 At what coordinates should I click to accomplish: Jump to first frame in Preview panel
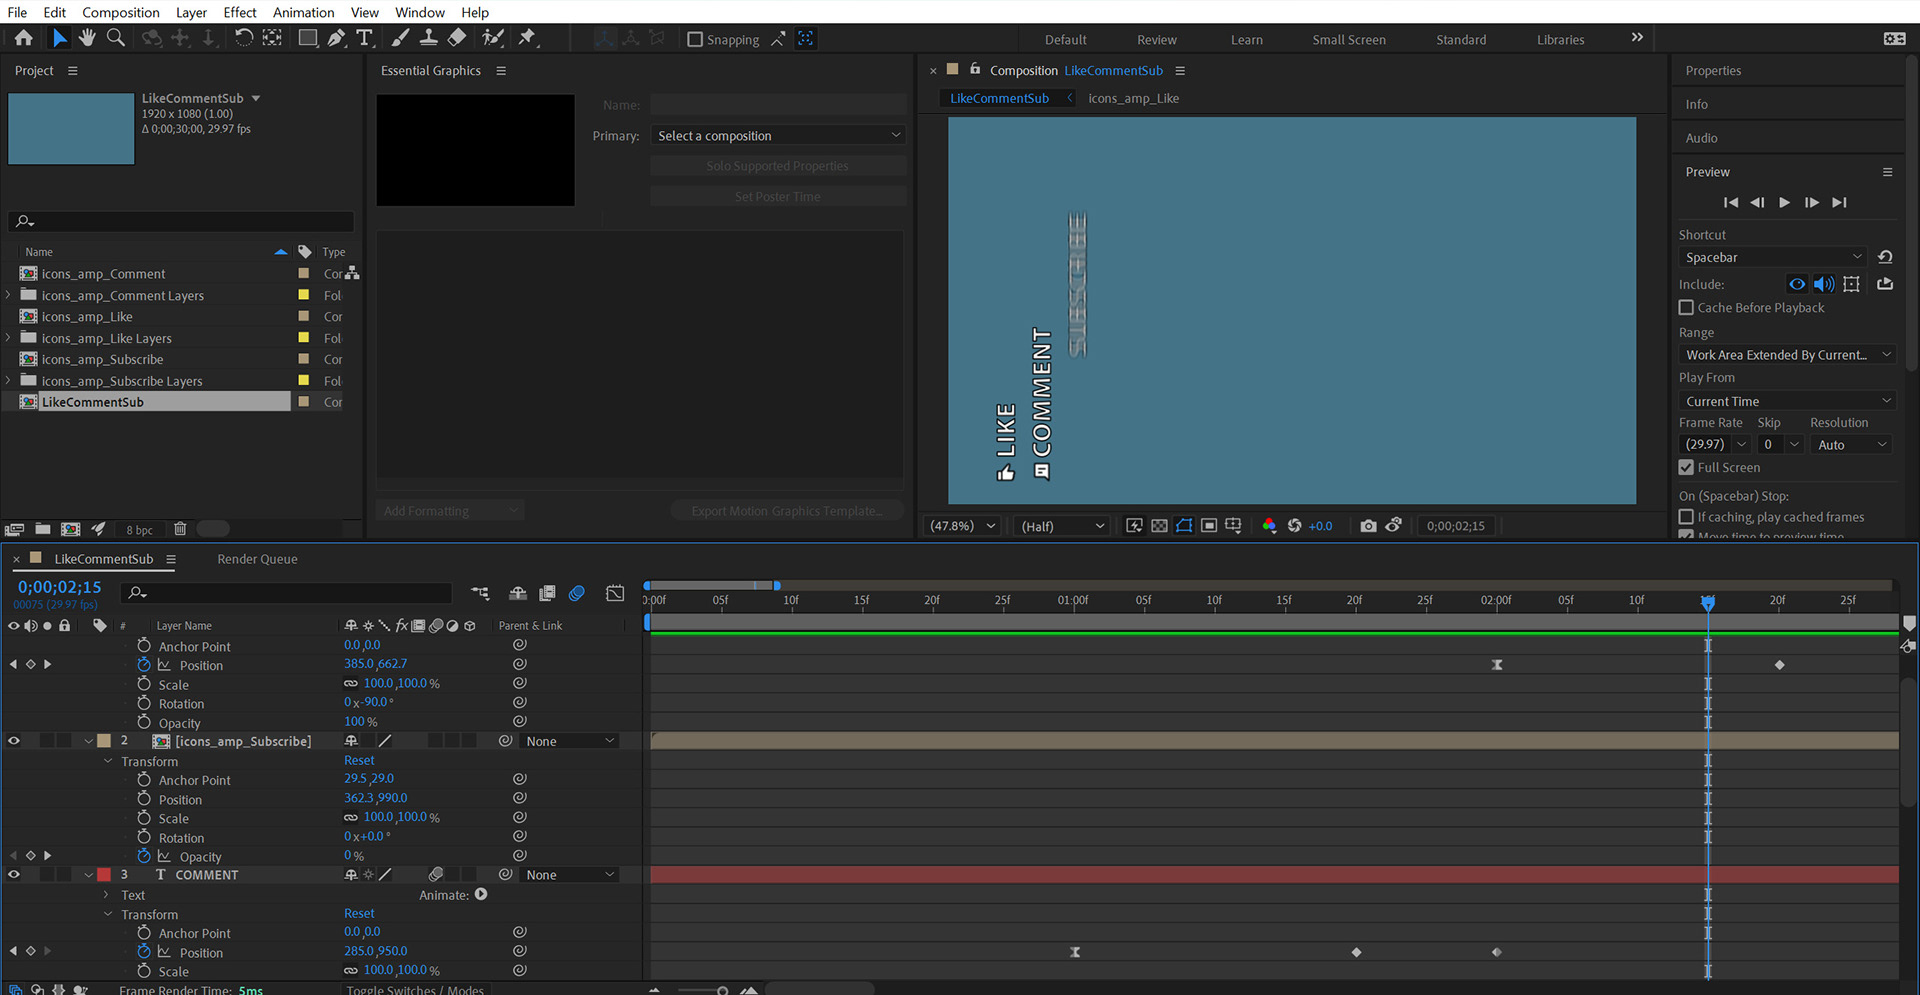click(1731, 202)
